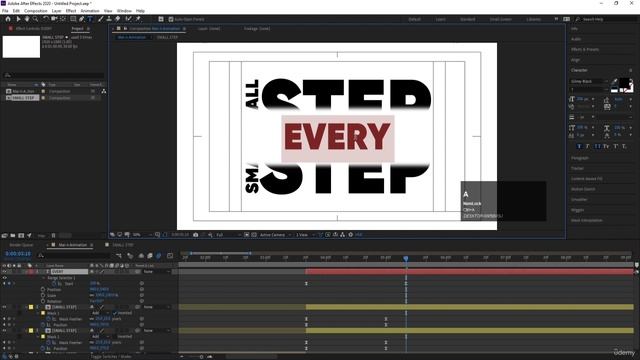640x360 pixels.
Task: Toggle the Start property stopwatch
Action: [54, 284]
